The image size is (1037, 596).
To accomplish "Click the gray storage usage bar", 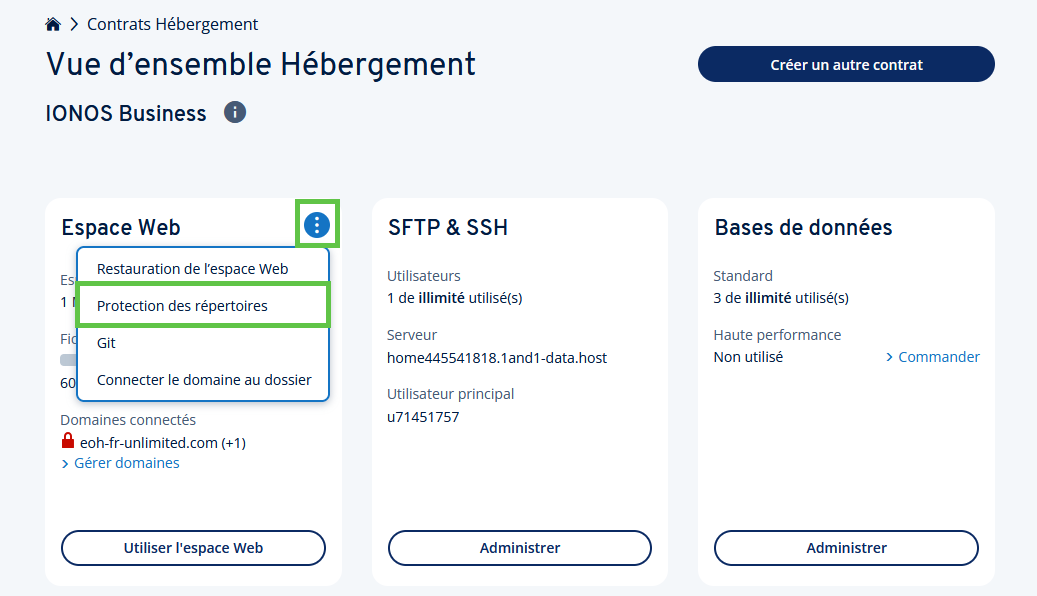I will [68, 360].
